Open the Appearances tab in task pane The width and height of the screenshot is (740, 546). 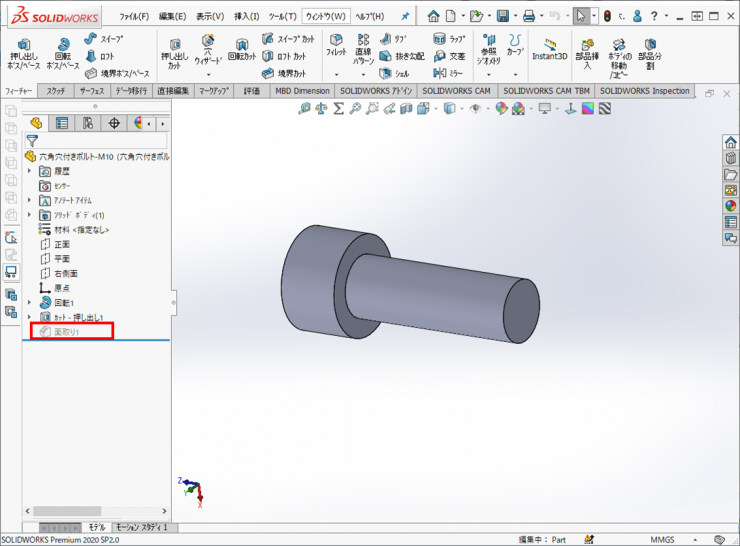[x=730, y=205]
